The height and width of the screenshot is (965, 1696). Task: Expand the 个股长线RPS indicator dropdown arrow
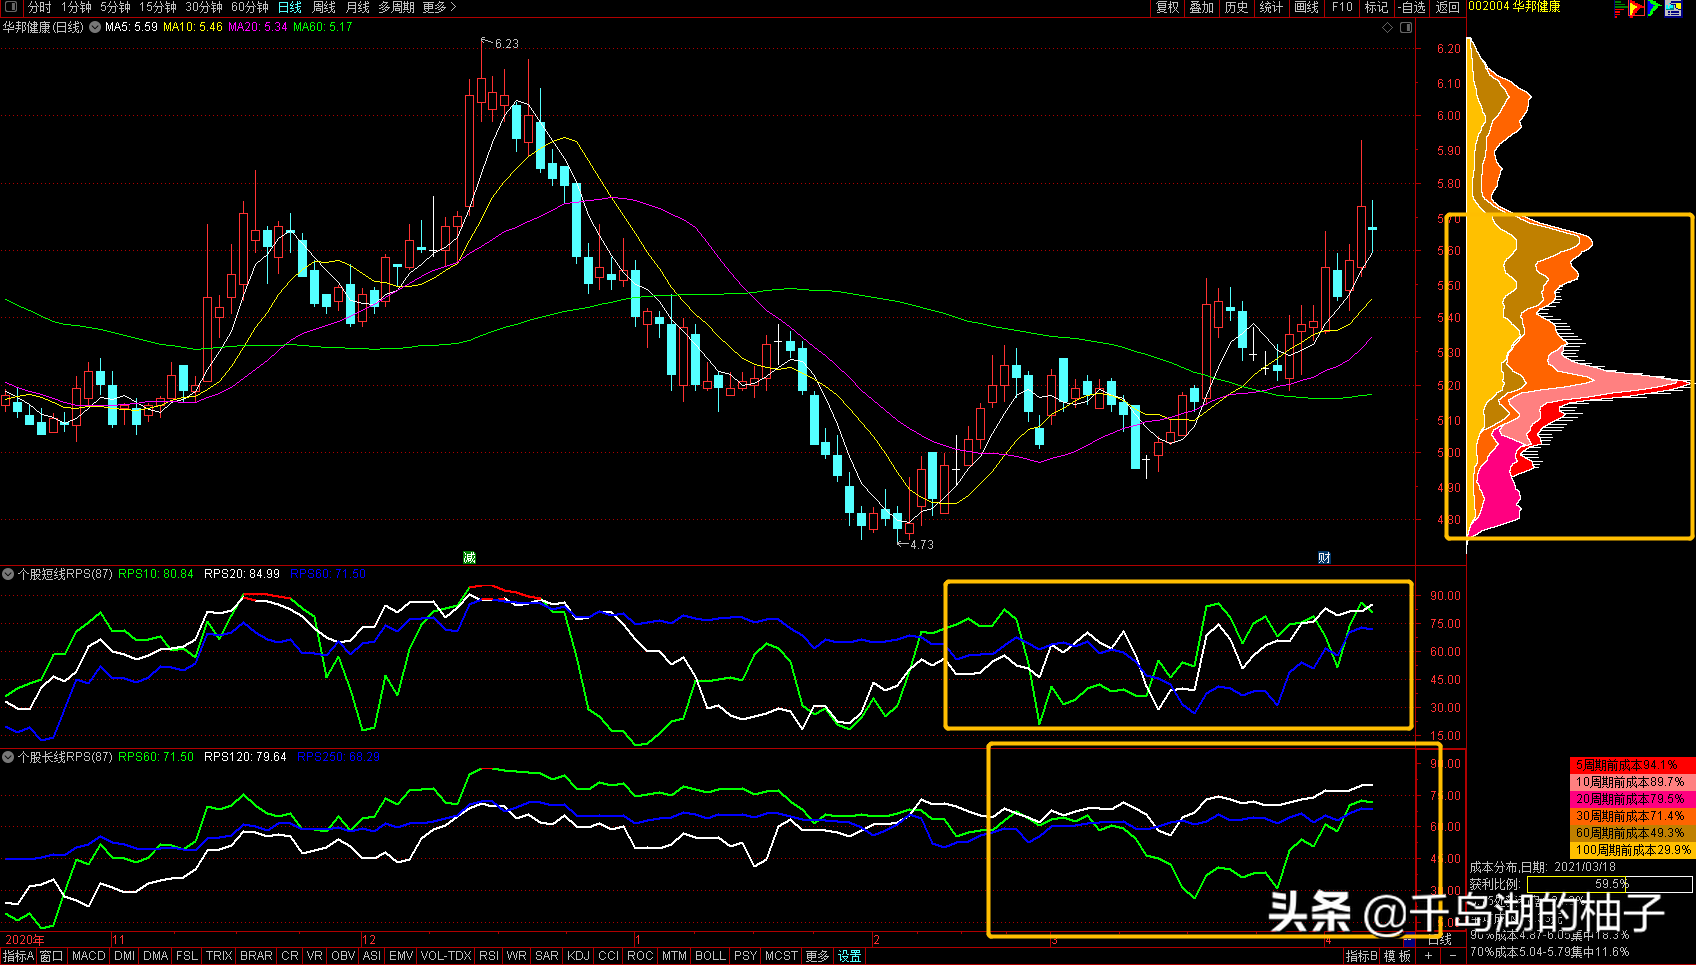click(8, 757)
